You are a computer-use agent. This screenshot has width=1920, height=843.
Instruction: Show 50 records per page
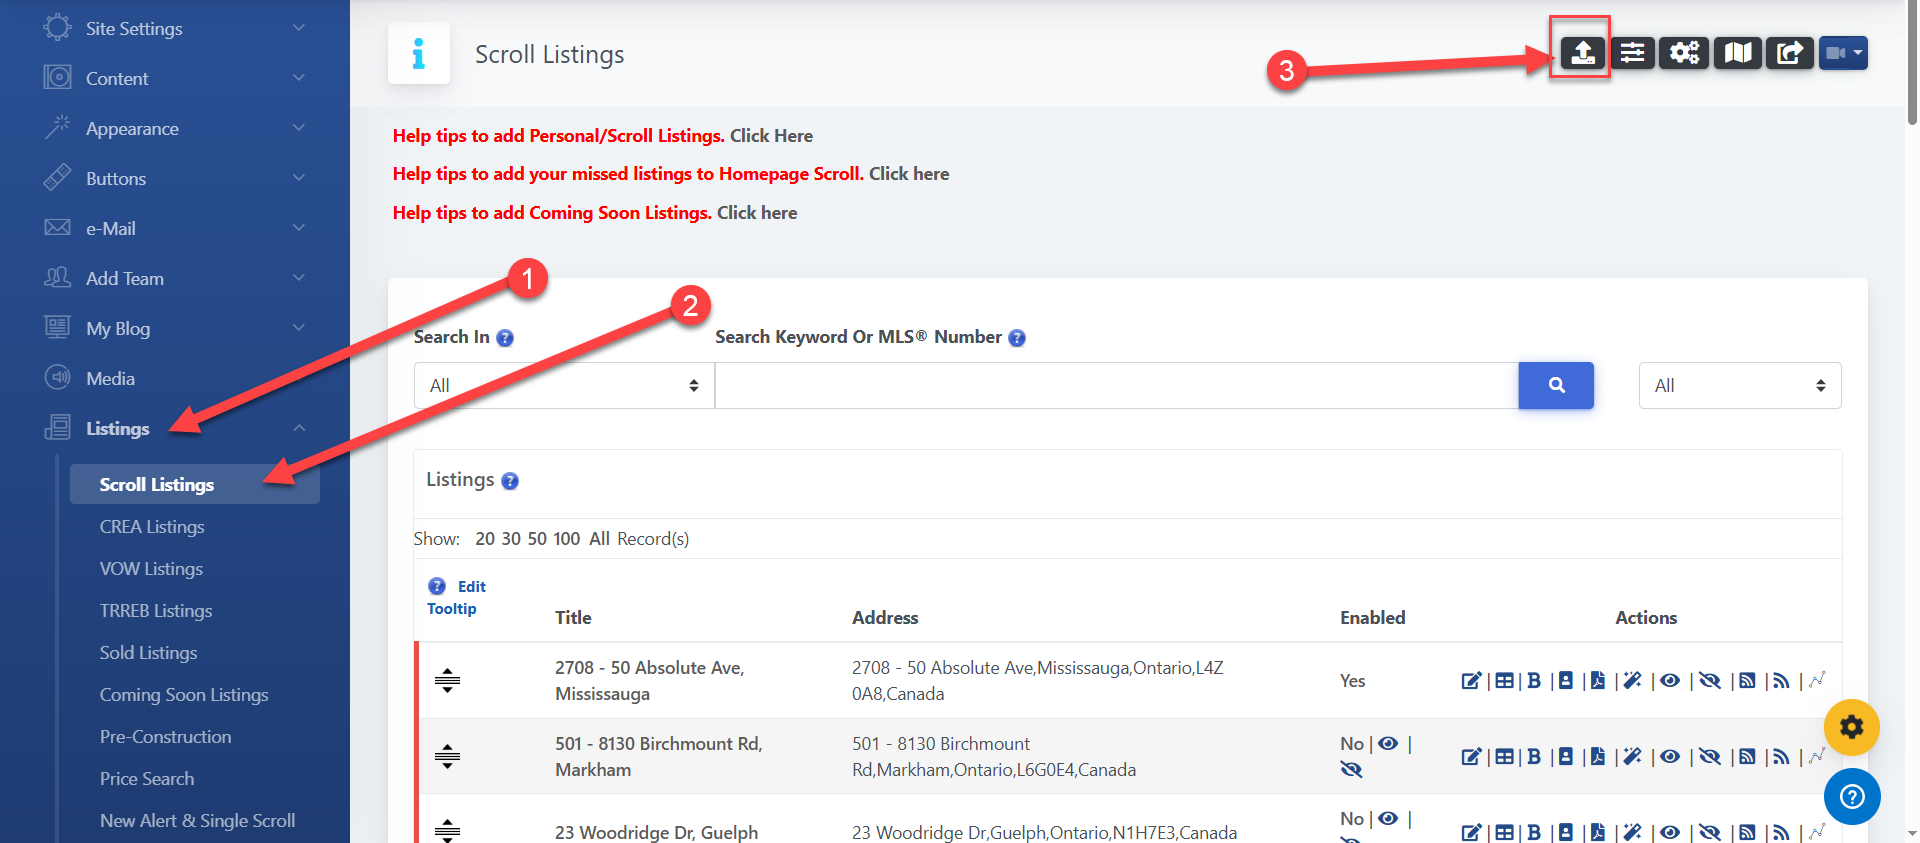(x=537, y=539)
